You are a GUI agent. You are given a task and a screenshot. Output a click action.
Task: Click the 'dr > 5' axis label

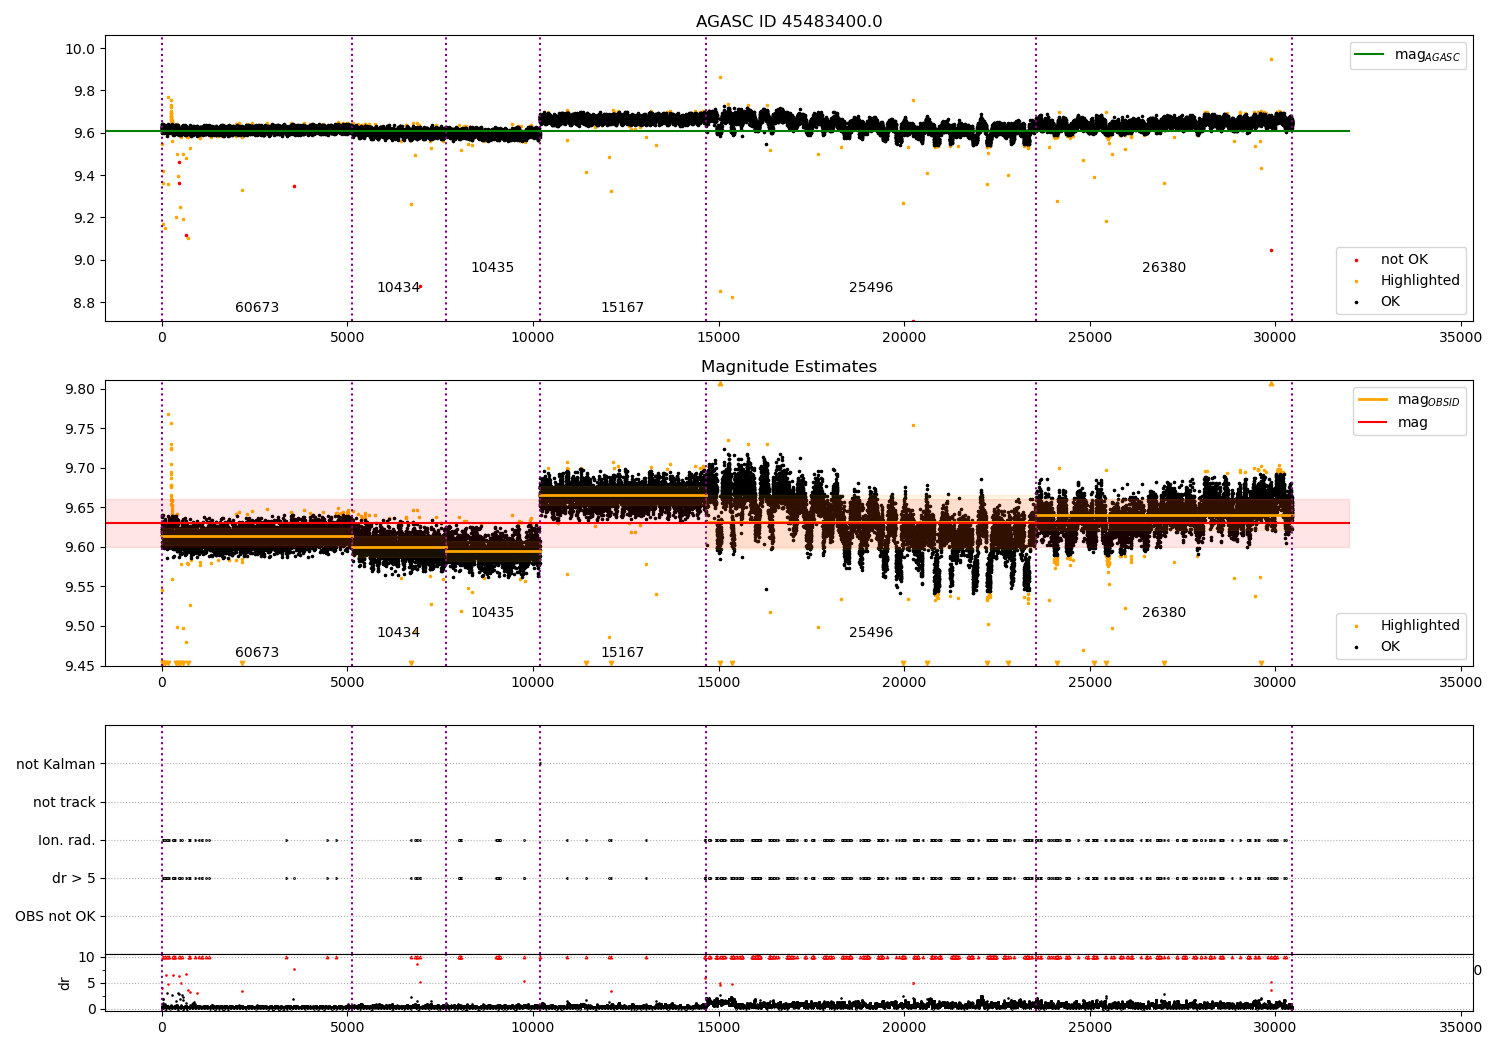pyautogui.click(x=74, y=879)
